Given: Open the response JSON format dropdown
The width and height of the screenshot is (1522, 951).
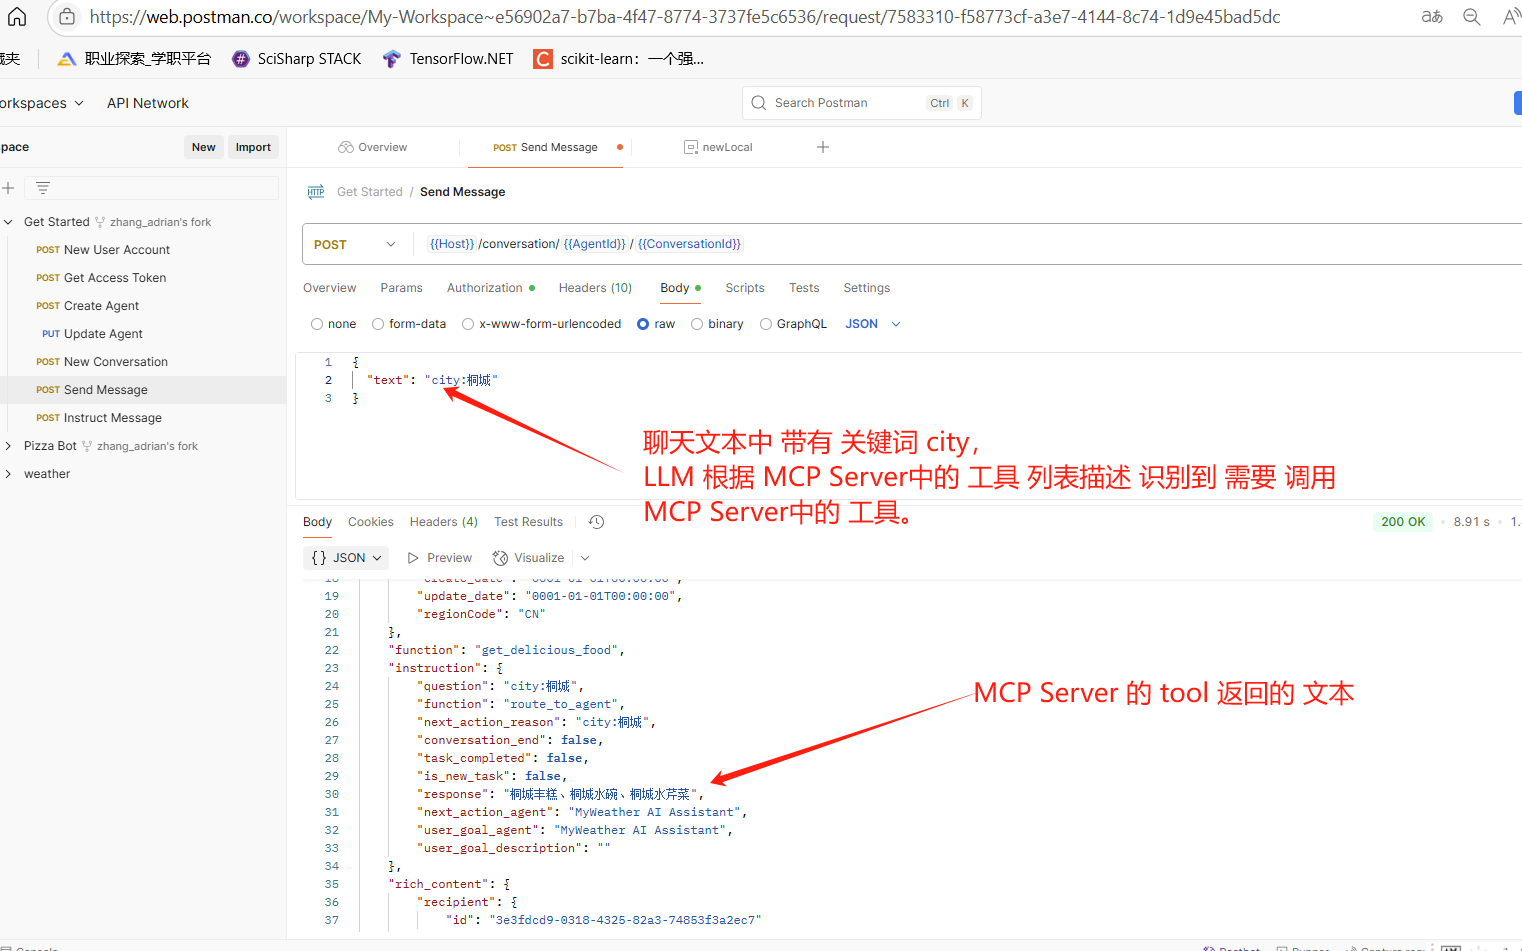Looking at the screenshot, I should click(x=347, y=558).
